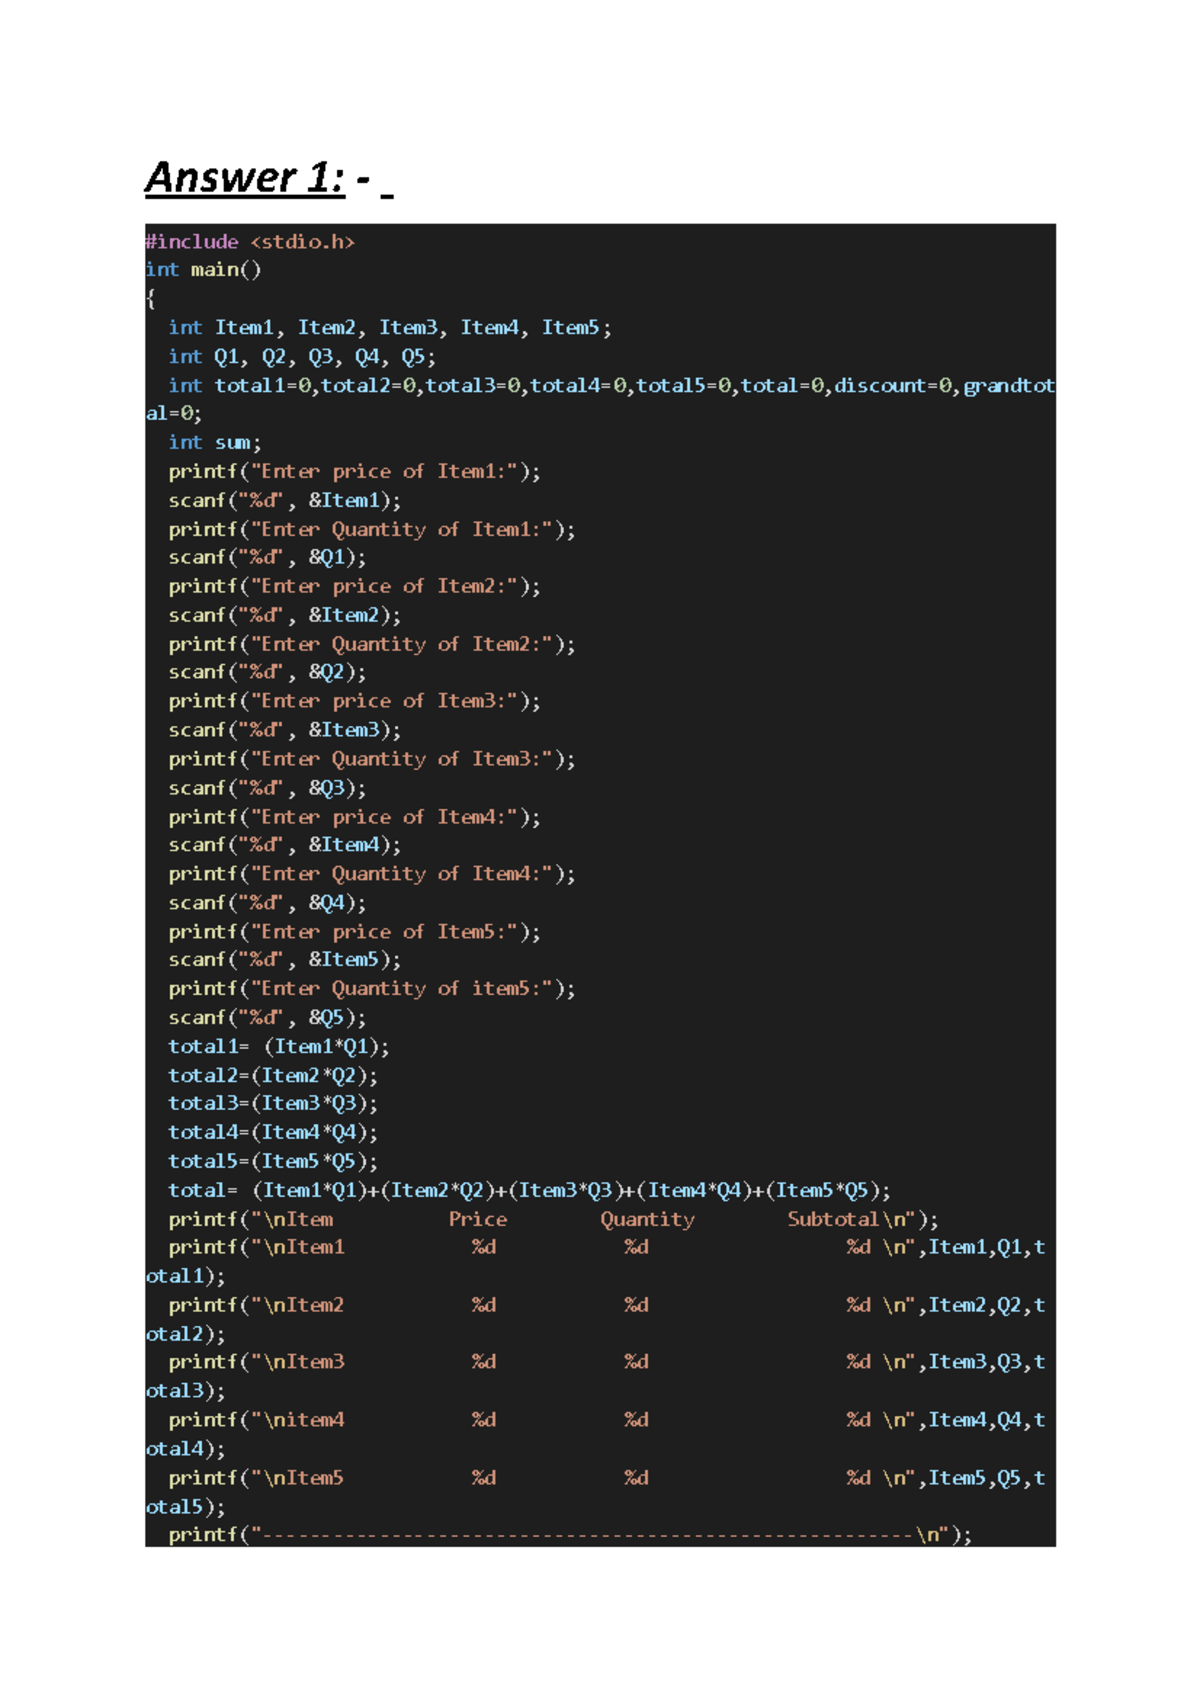Click the "Enter Quantity of item5:" printf line
Screen dimensions: 1200x1698
pyautogui.click(x=371, y=989)
